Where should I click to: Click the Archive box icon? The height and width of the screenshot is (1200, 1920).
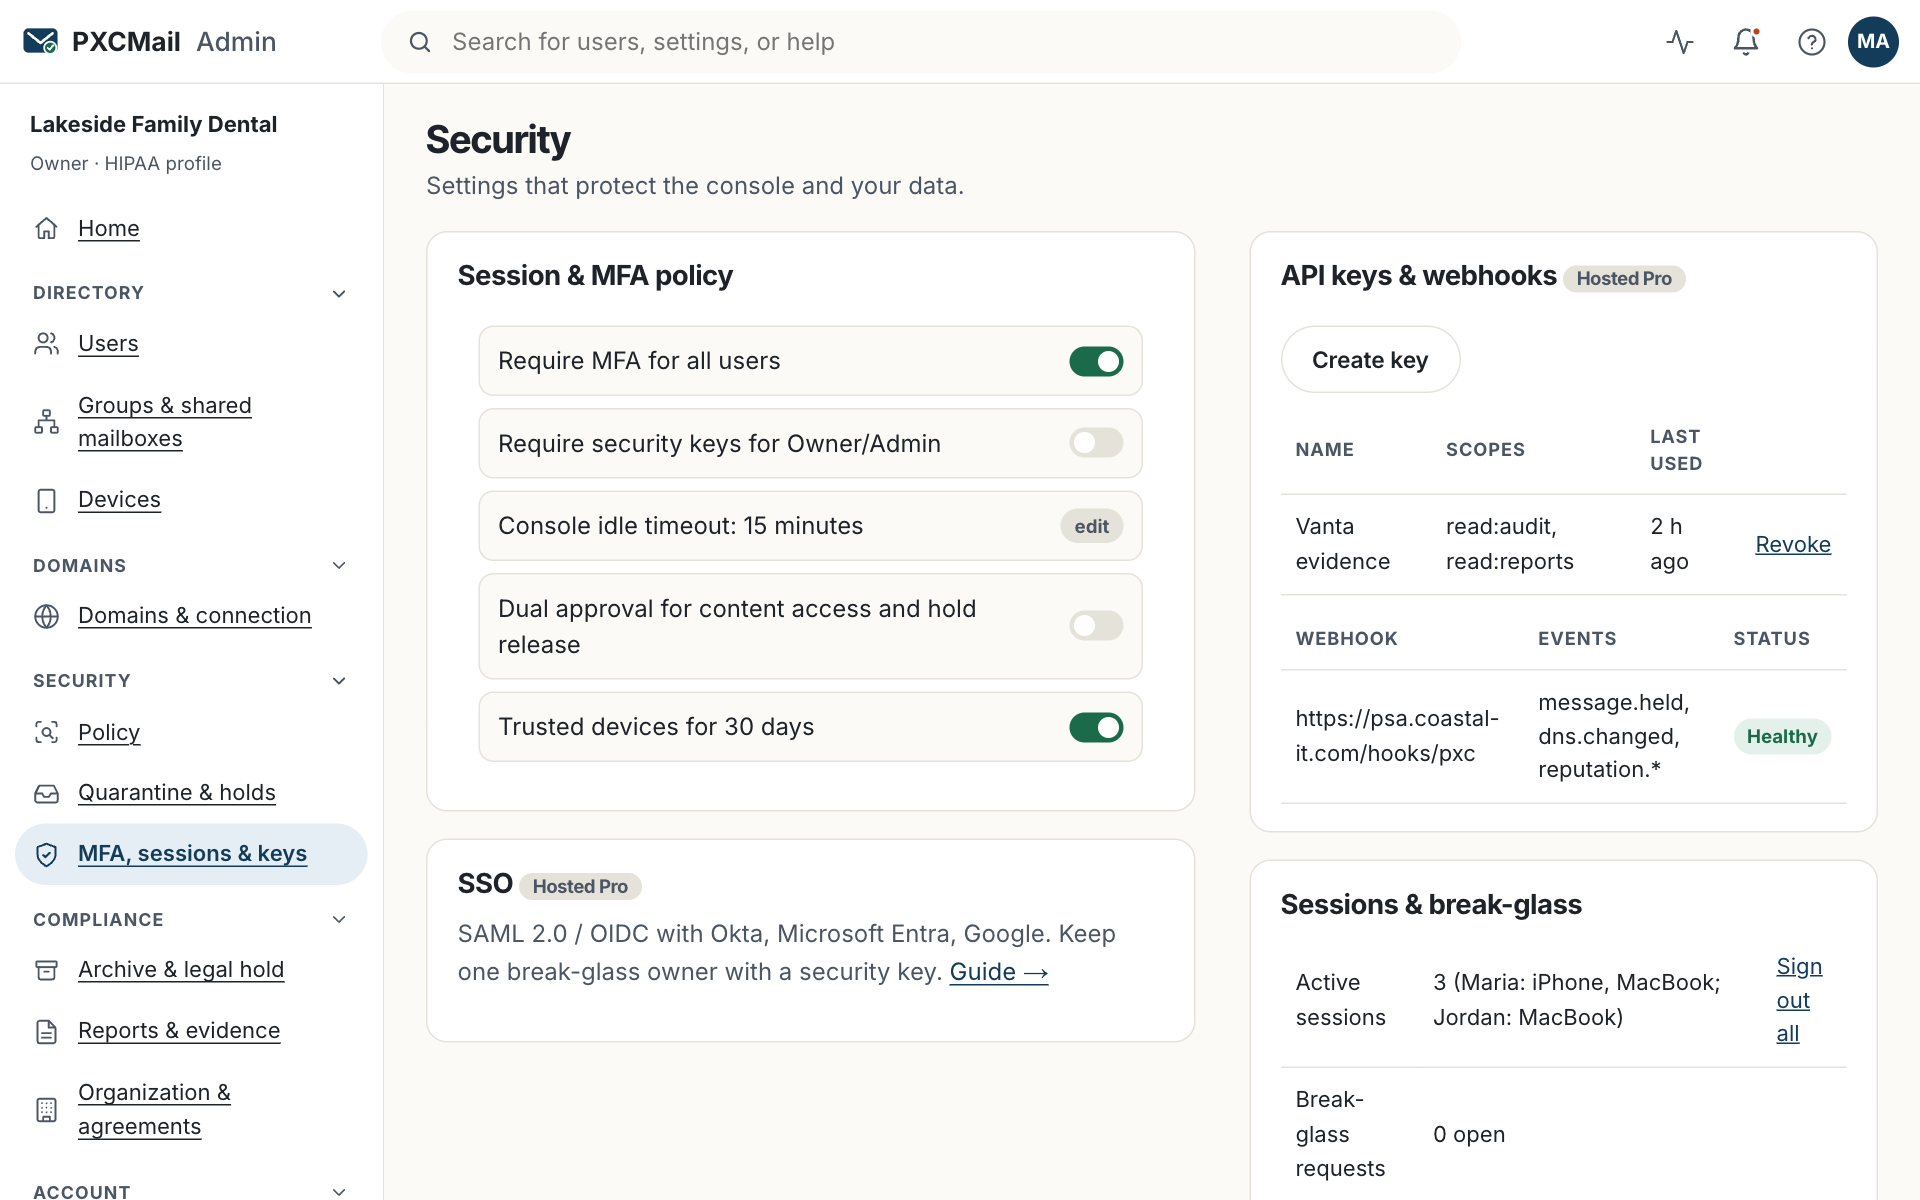click(47, 970)
